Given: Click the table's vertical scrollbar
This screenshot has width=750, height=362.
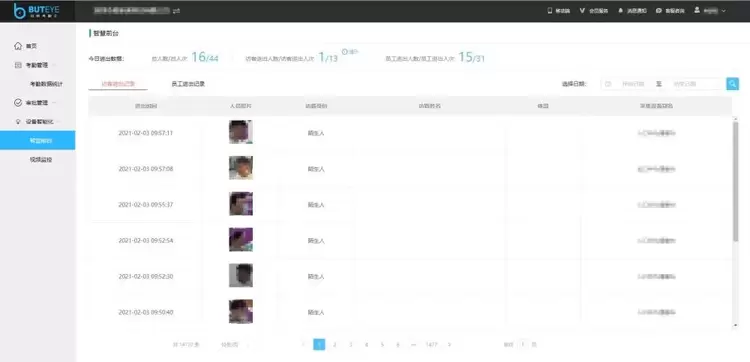Looking at the screenshot, I should pos(735,182).
